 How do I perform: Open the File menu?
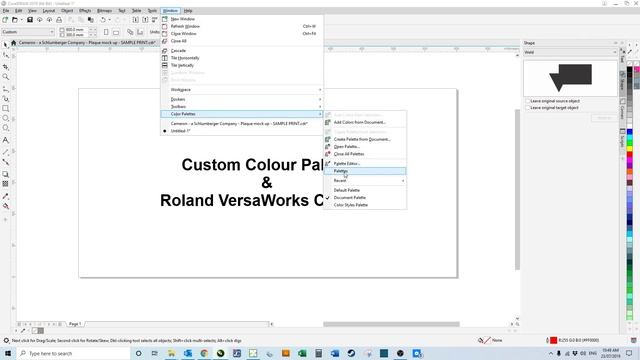[x=6, y=11]
